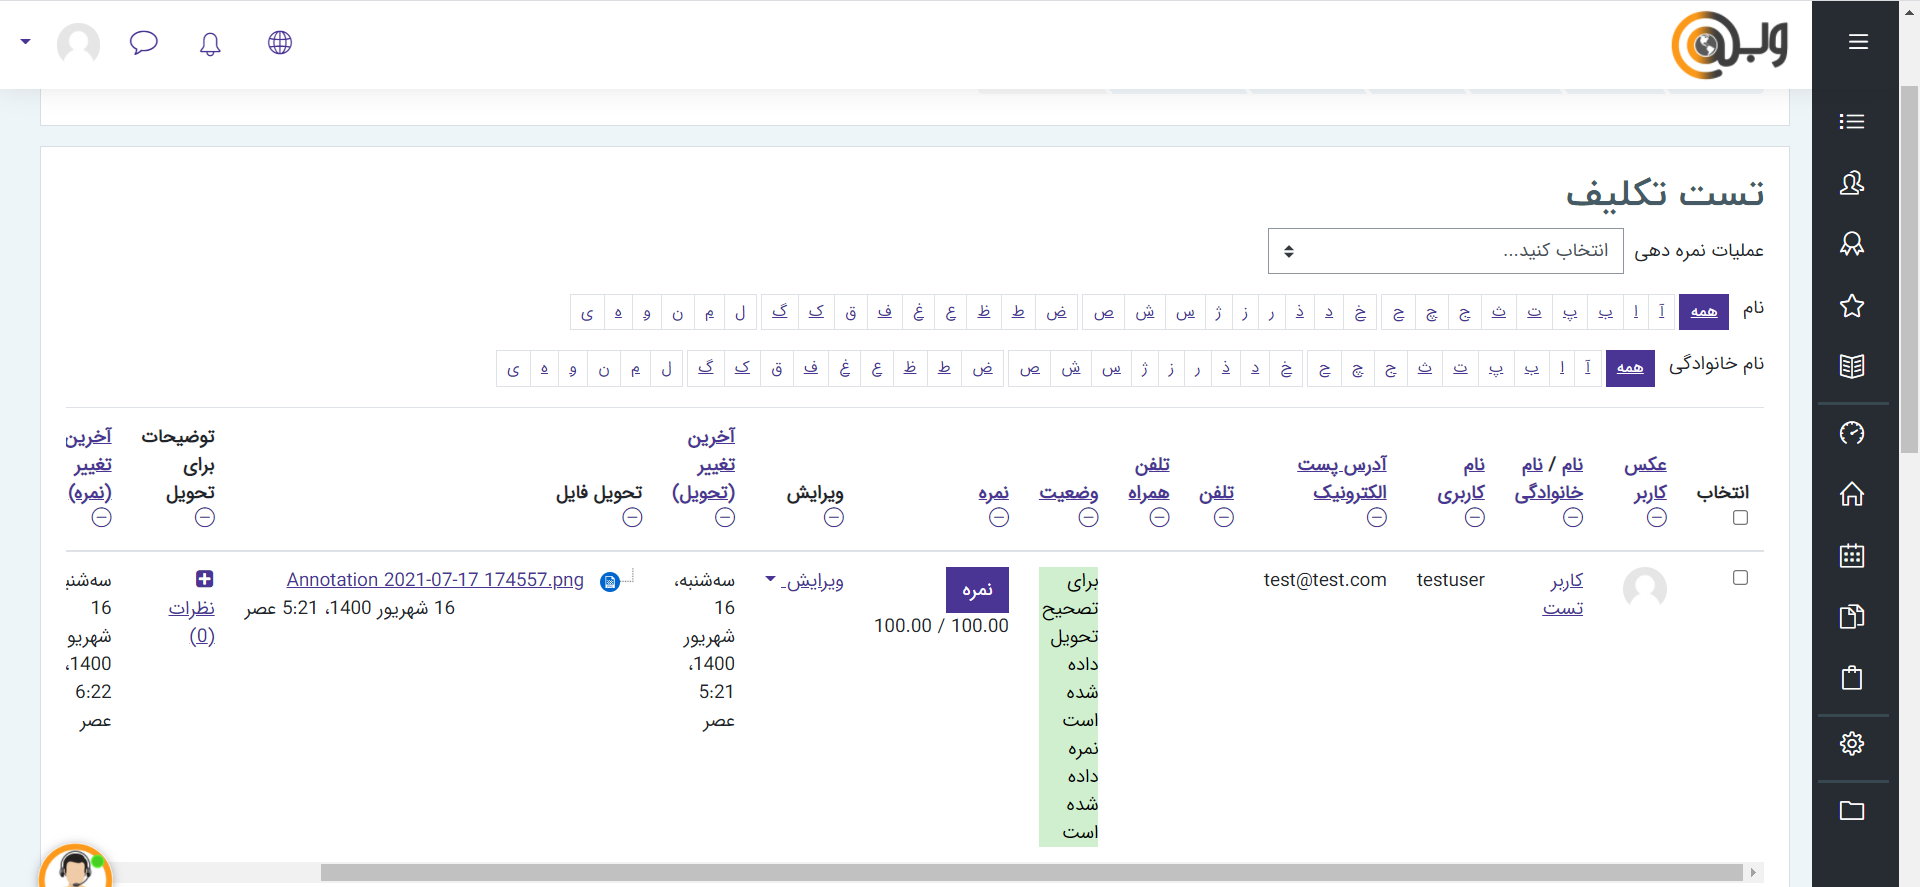
Task: Click the horizontal scrollbar below the table
Action: pyautogui.click(x=1030, y=872)
